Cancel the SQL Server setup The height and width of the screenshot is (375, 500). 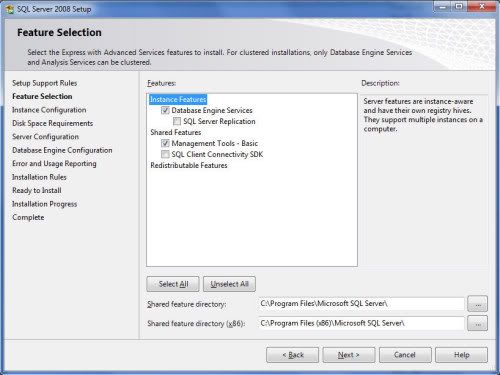[x=405, y=355]
